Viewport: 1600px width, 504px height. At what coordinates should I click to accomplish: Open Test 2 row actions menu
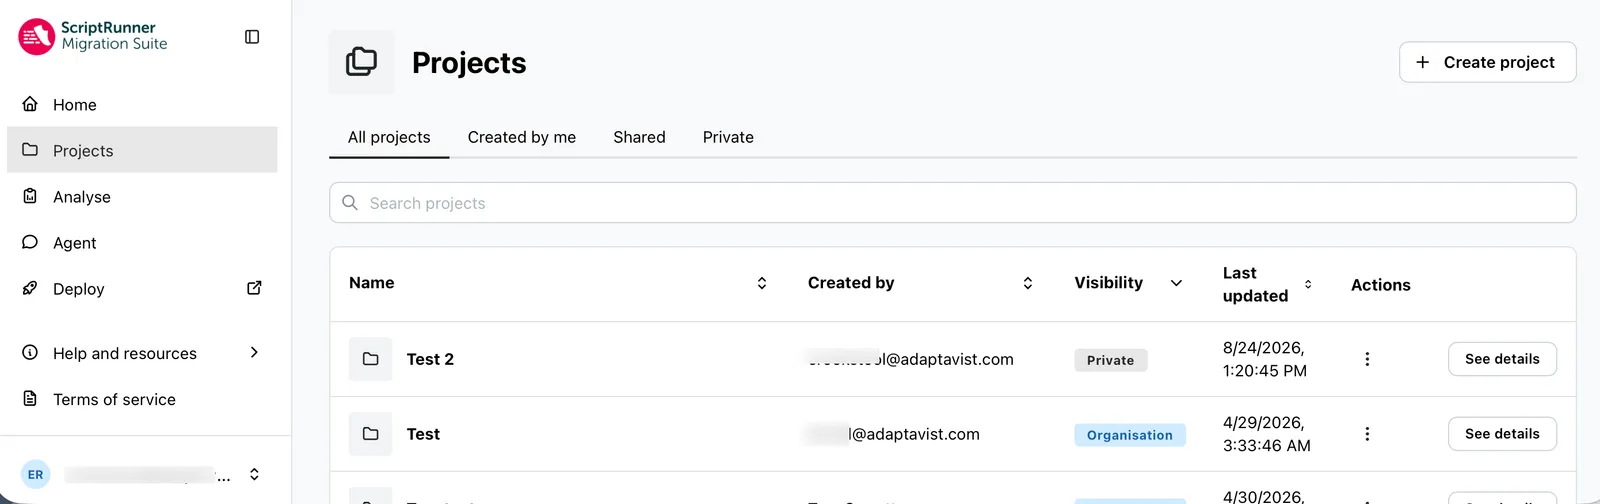[1367, 359]
